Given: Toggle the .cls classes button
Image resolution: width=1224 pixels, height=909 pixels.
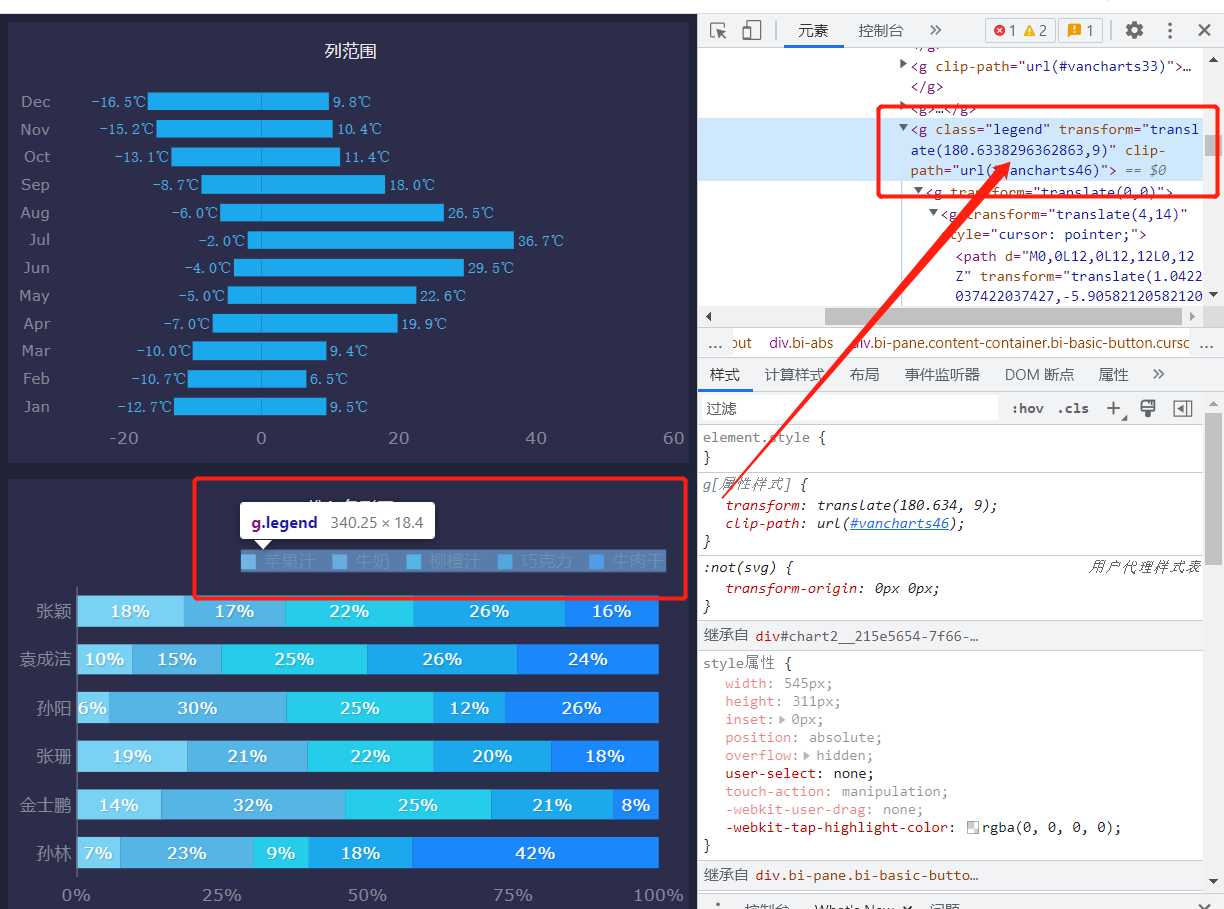Looking at the screenshot, I should [x=1073, y=408].
